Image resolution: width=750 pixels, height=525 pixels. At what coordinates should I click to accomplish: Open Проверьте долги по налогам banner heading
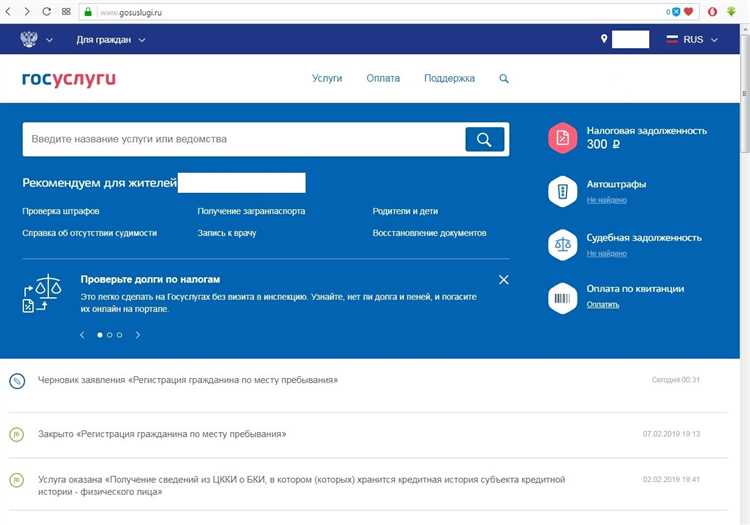(x=150, y=279)
